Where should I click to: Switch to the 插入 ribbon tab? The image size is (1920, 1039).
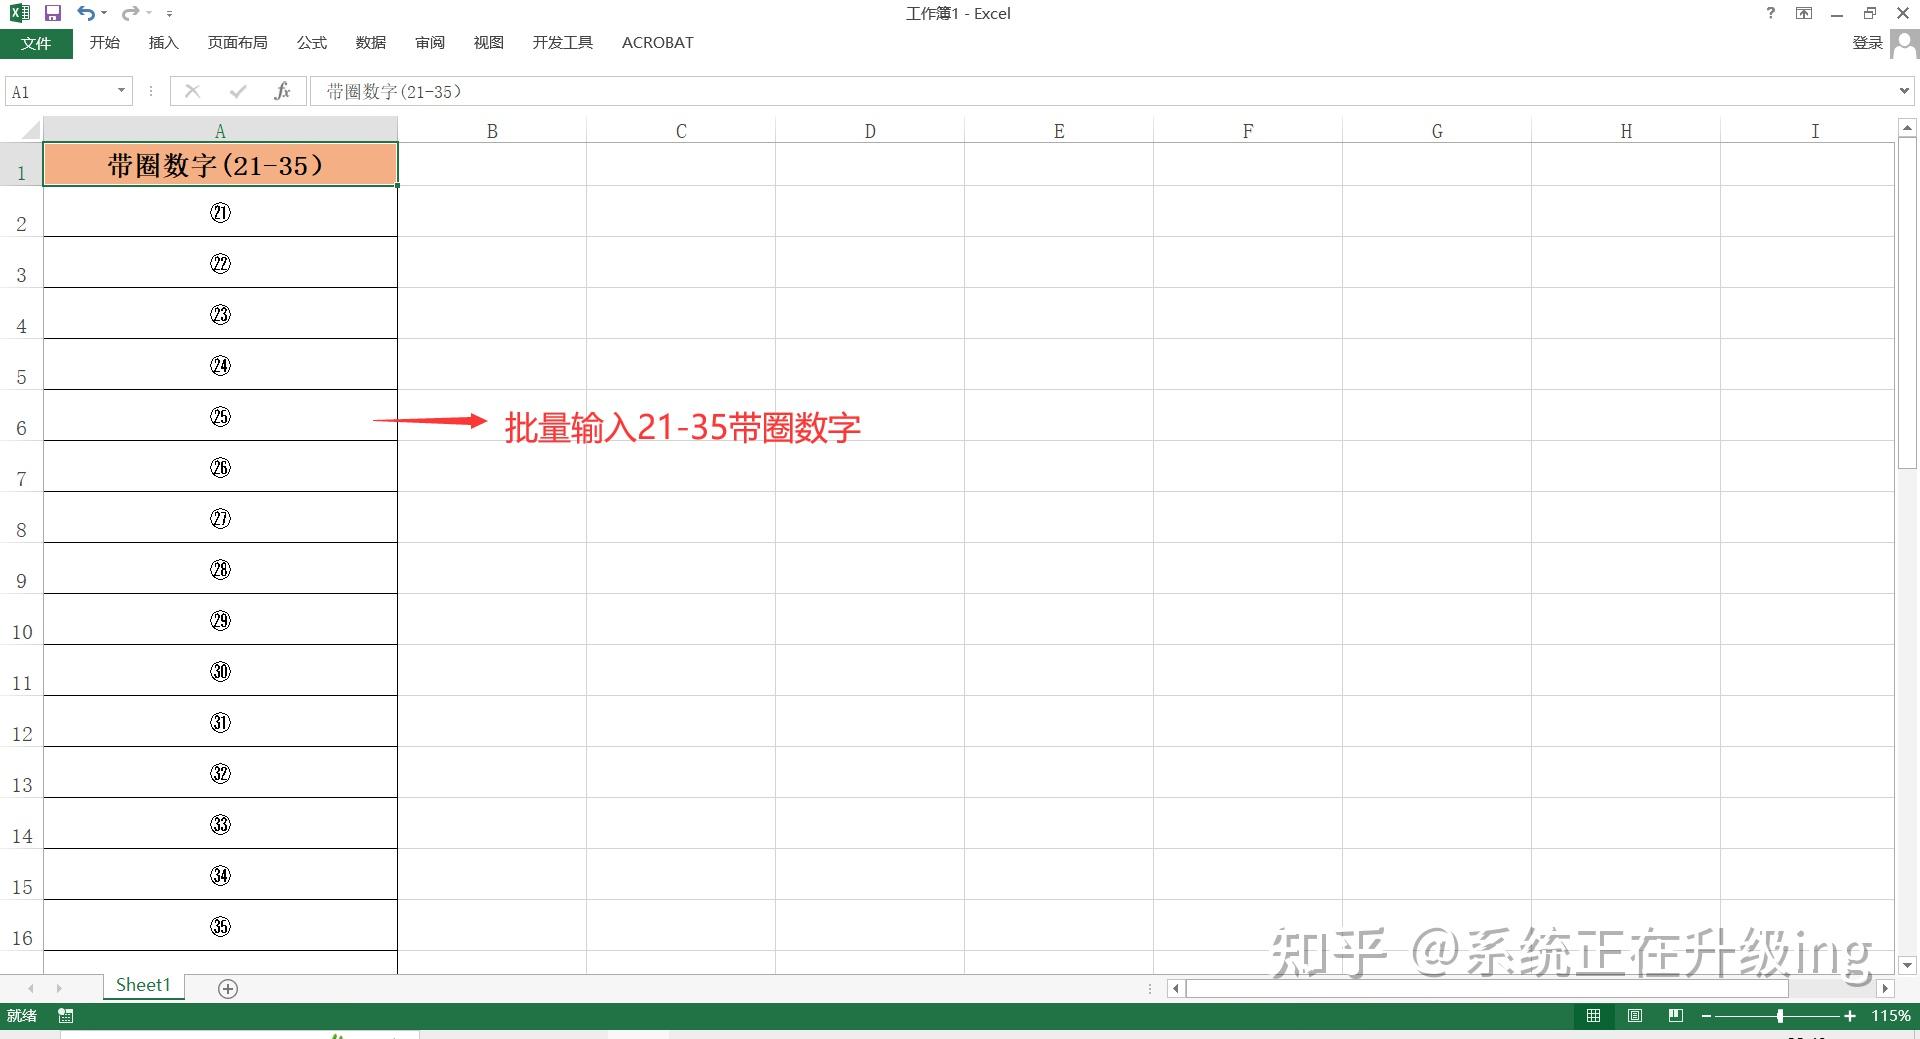(163, 43)
